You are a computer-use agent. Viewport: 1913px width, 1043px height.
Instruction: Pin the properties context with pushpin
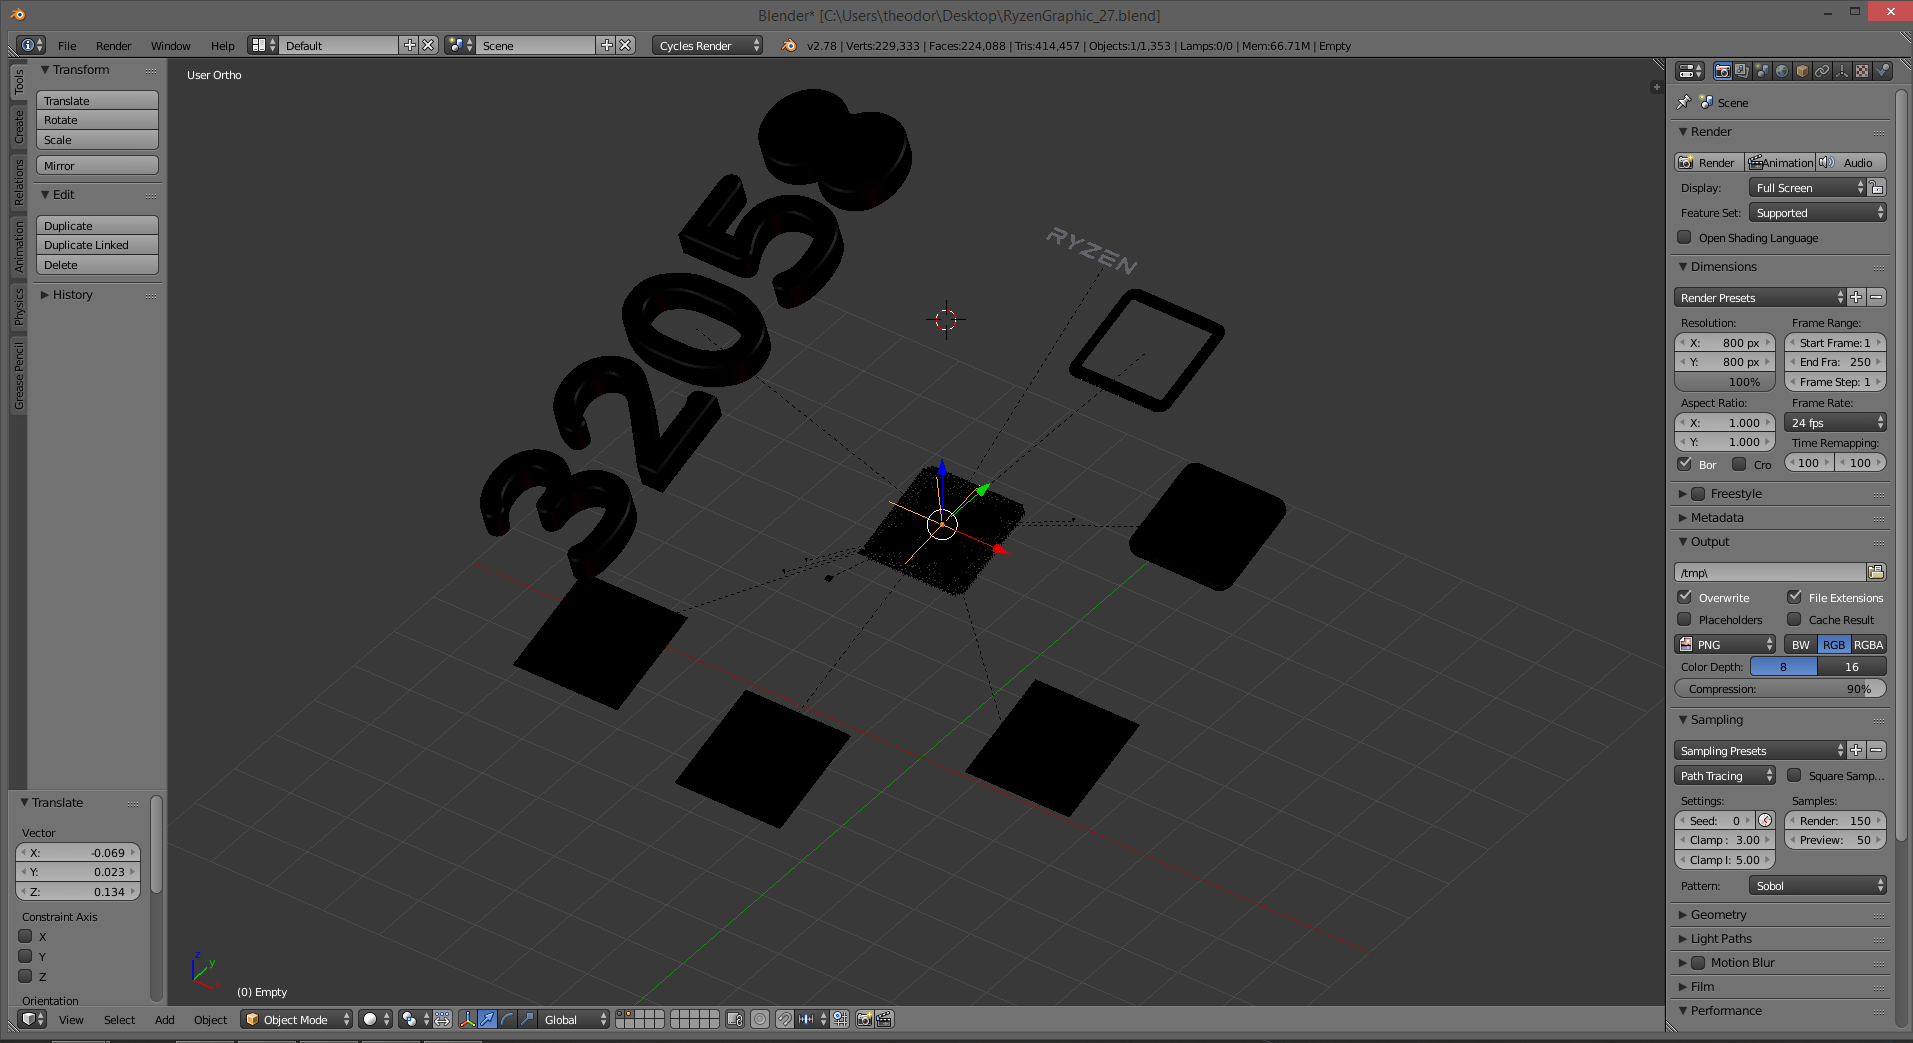coord(1684,102)
